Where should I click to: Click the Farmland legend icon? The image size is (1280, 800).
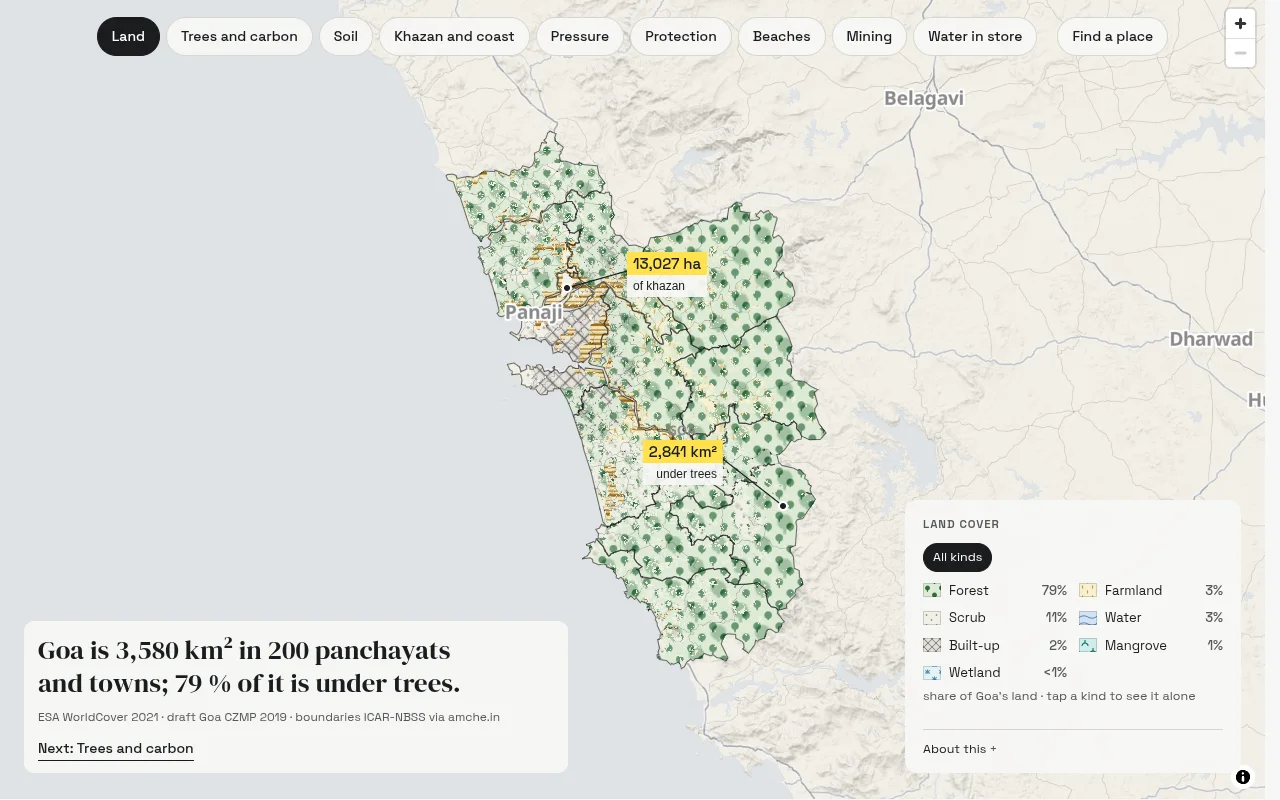click(x=1088, y=590)
